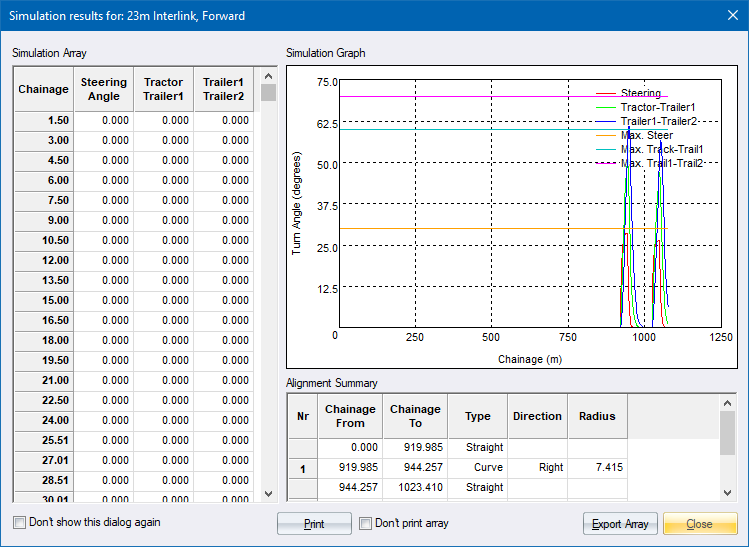Select the Chainage column header
Viewport: 749px width, 547px height.
43,89
